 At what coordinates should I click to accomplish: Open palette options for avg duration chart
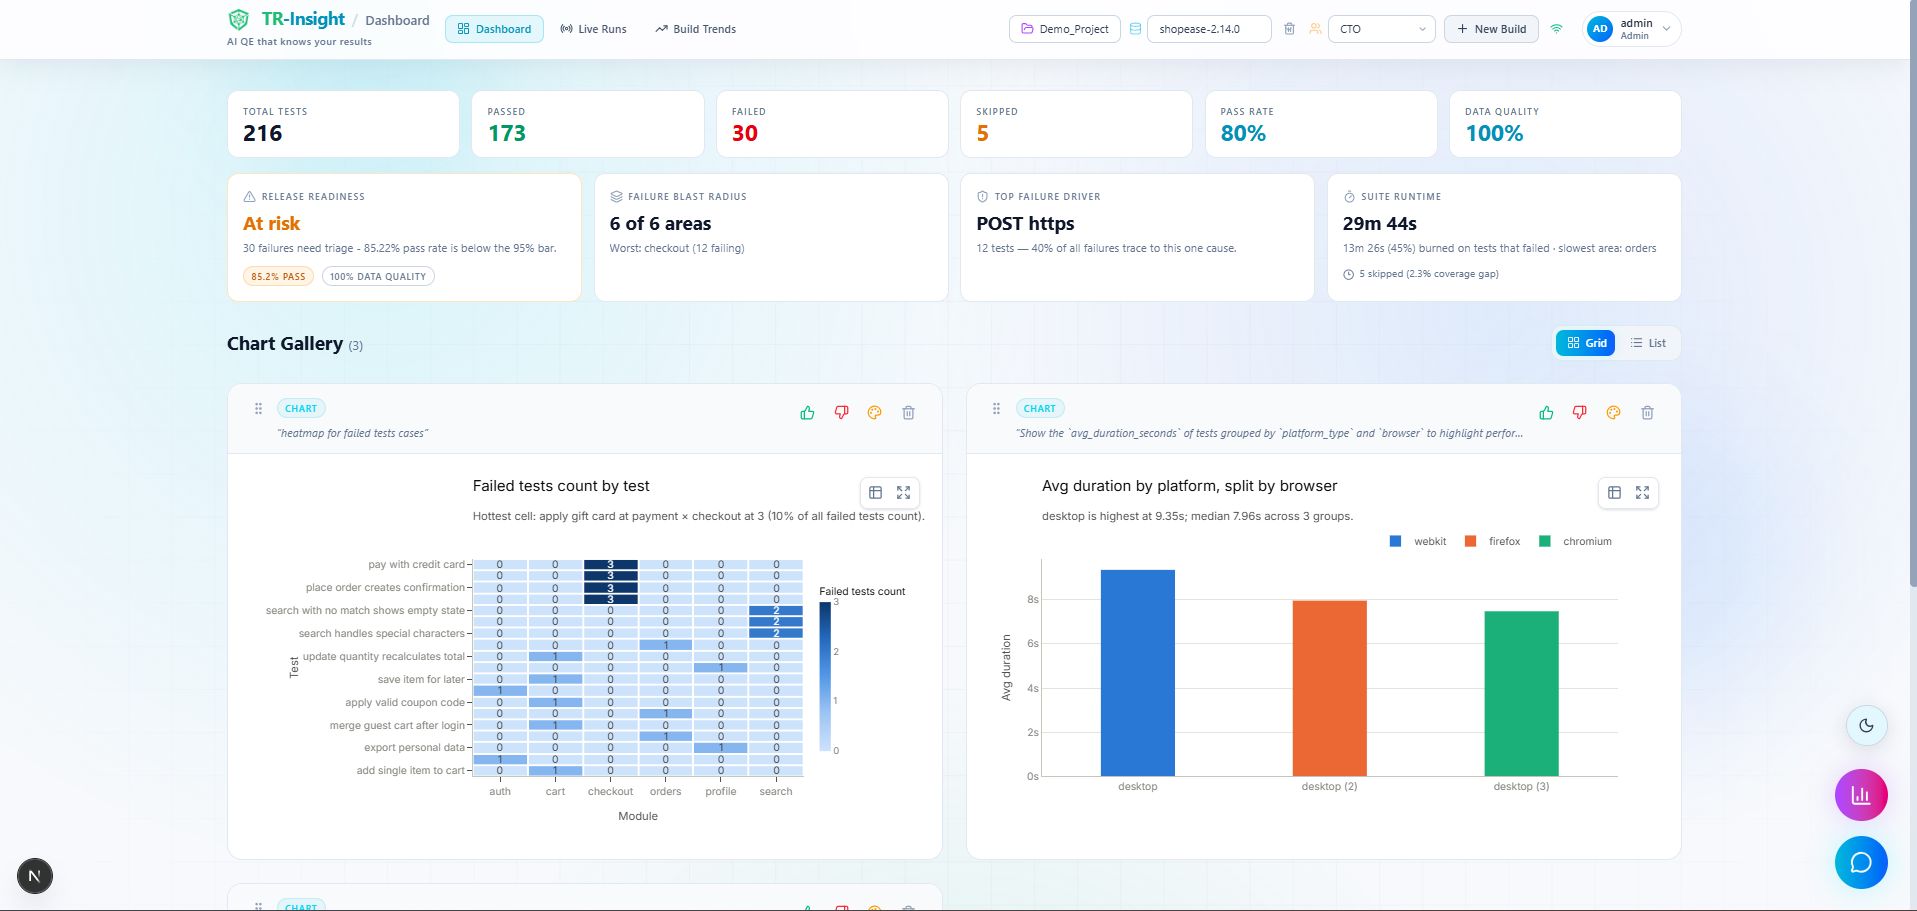pos(1613,413)
